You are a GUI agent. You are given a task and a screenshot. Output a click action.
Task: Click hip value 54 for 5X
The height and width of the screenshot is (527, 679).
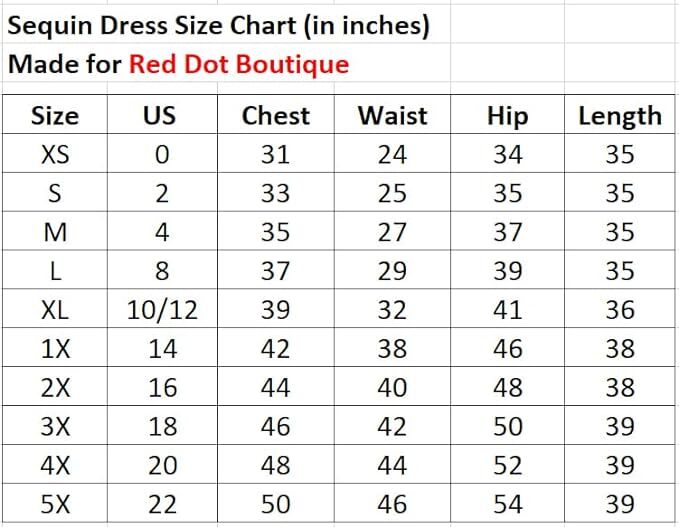(x=508, y=503)
